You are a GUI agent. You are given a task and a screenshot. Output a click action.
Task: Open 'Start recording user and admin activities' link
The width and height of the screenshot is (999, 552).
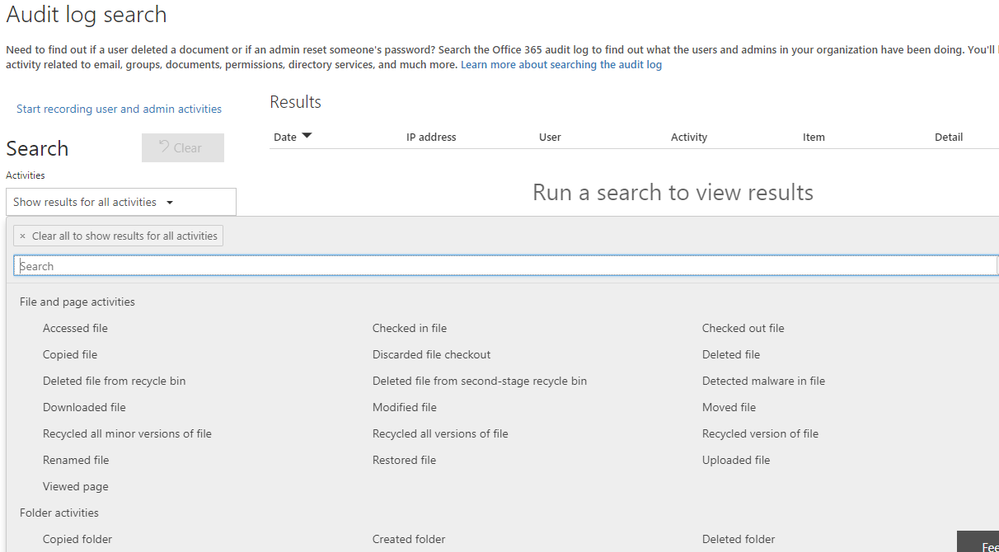tap(119, 109)
